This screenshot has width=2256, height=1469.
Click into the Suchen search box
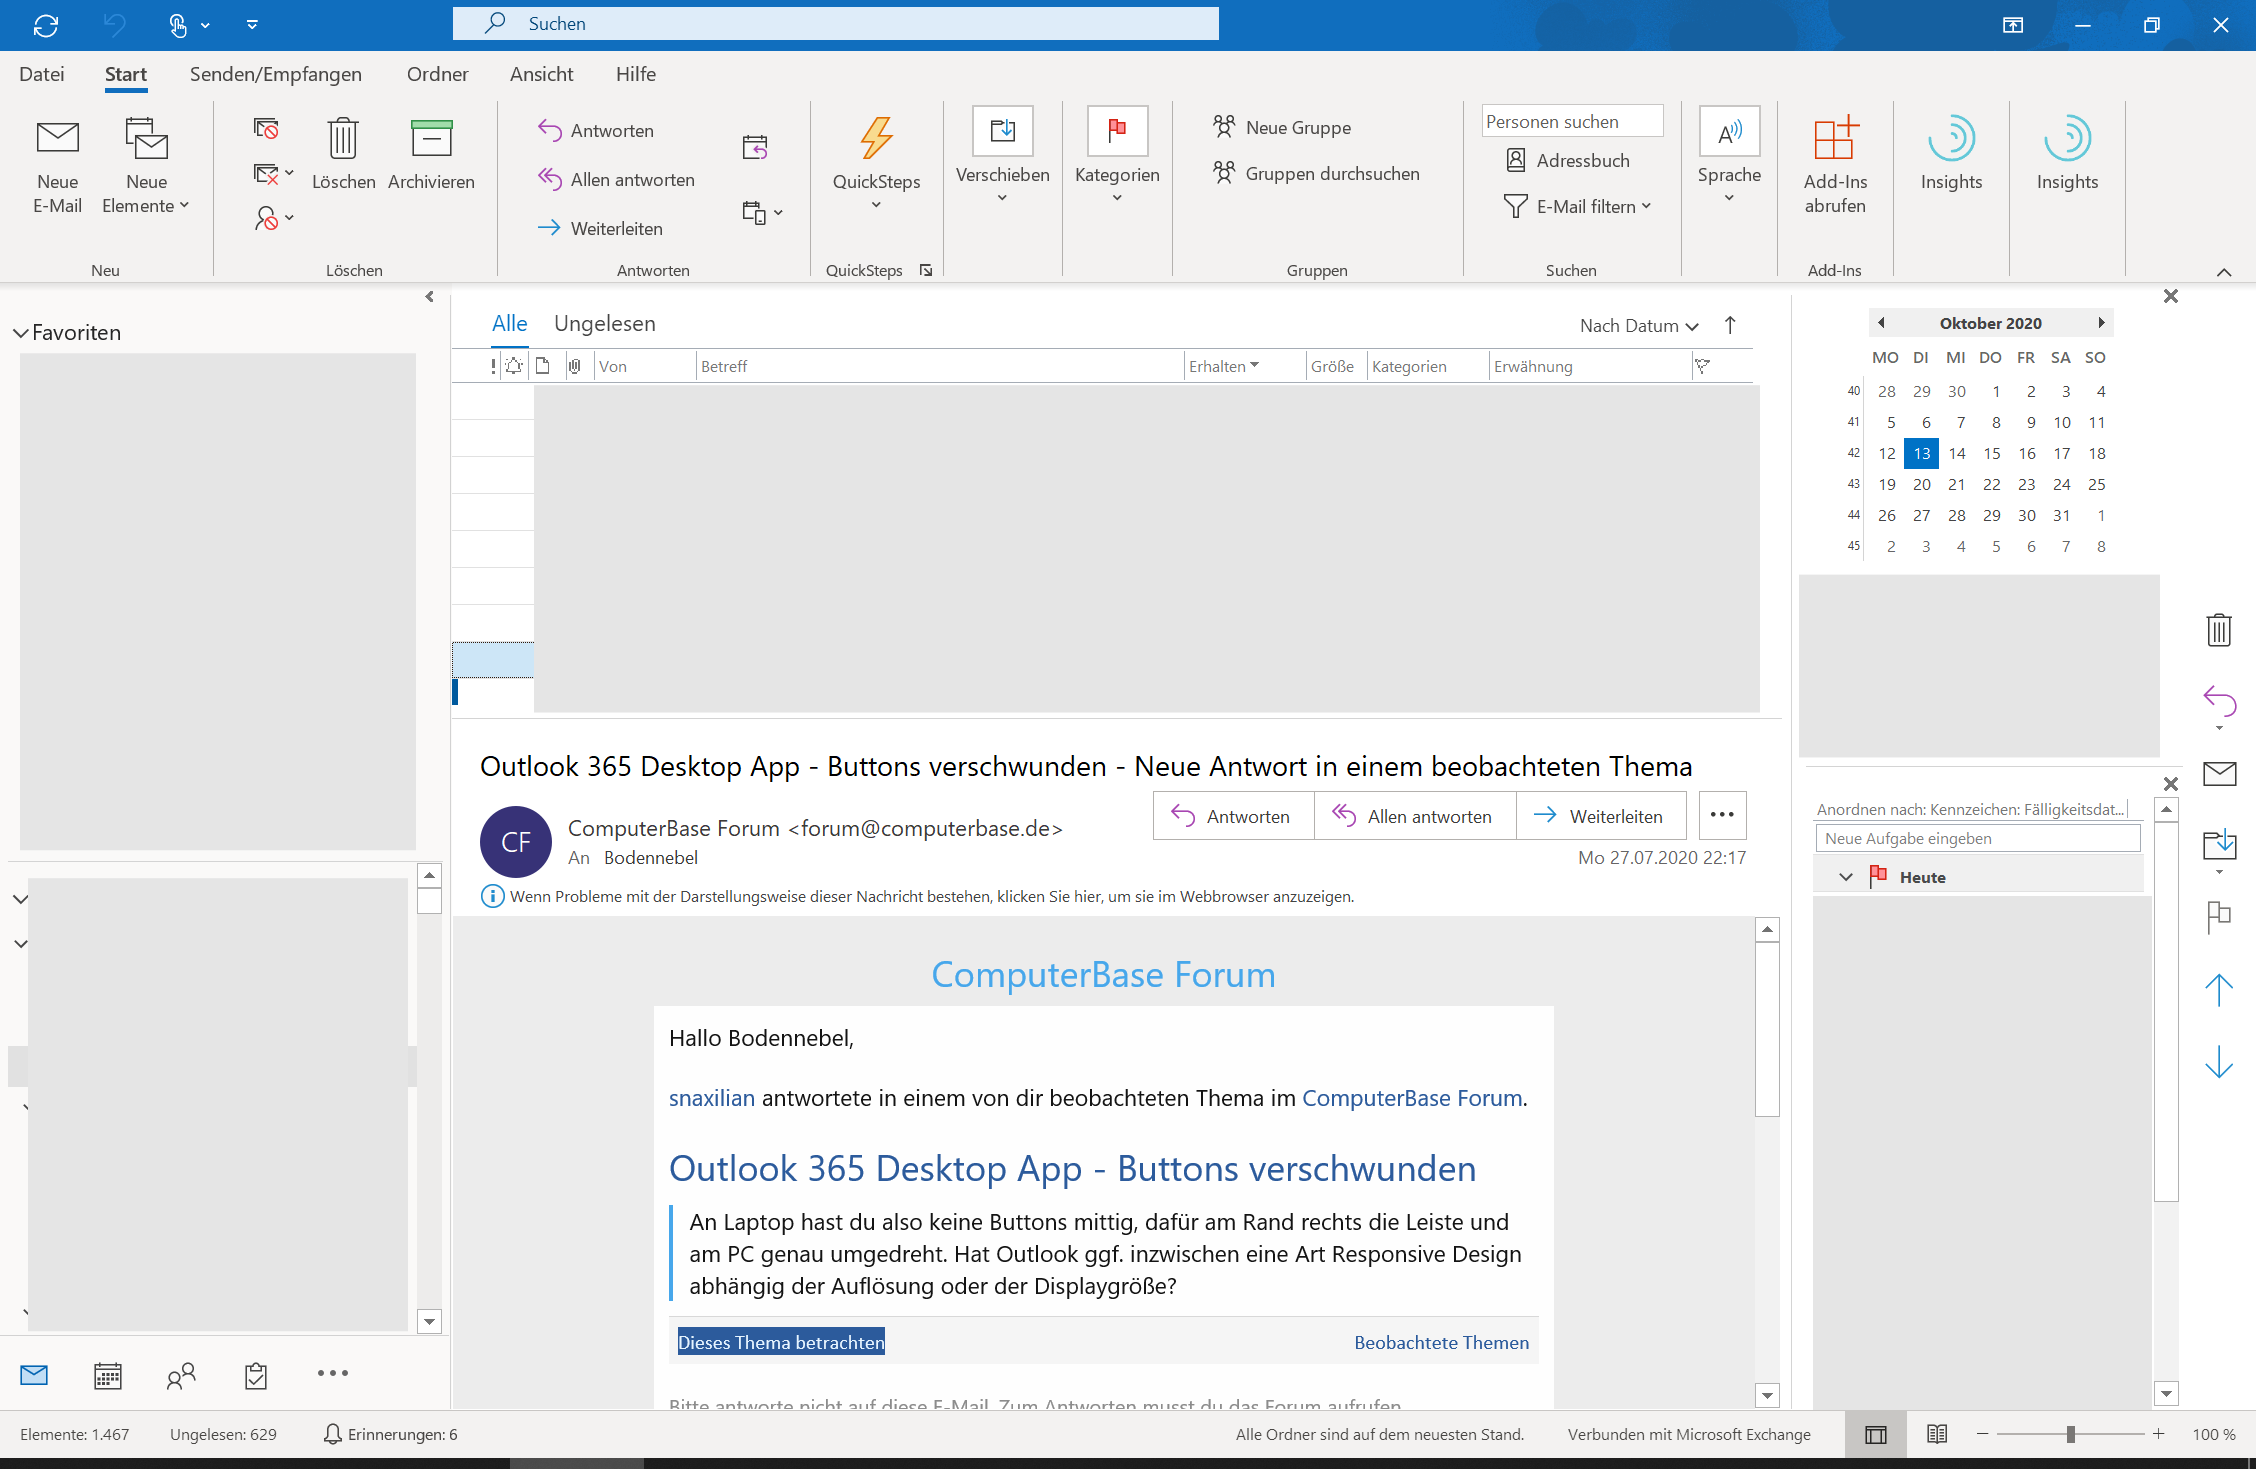tap(835, 24)
